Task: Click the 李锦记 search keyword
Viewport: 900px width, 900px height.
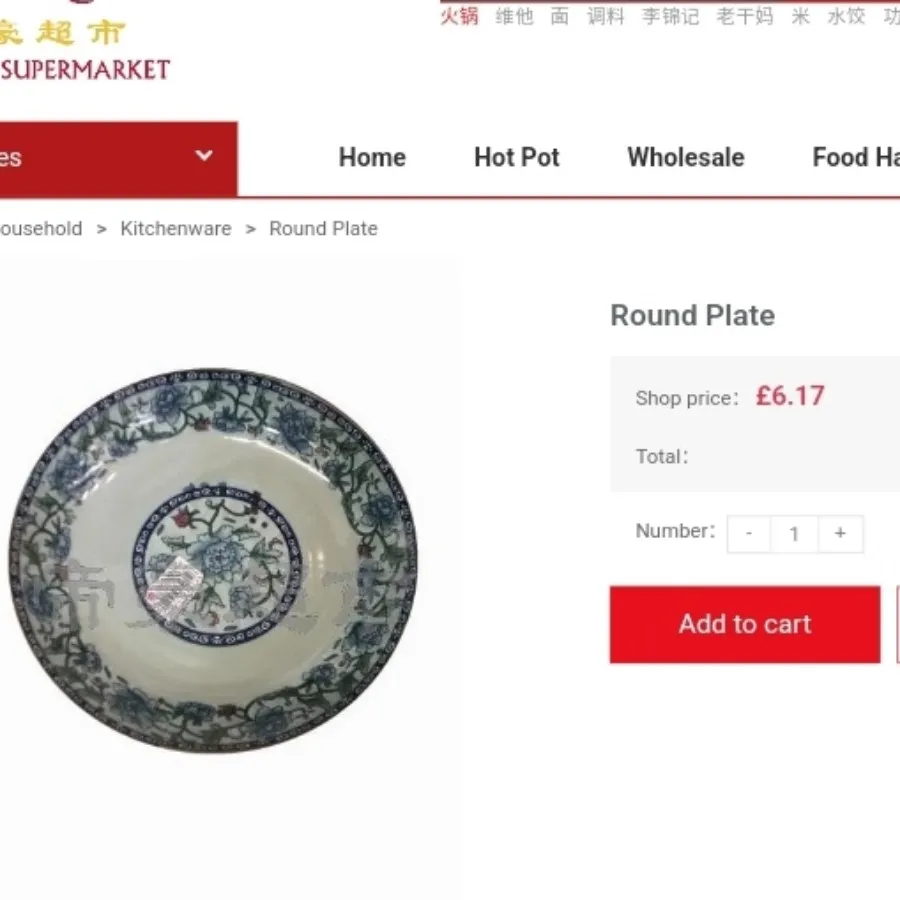Action: (x=670, y=16)
